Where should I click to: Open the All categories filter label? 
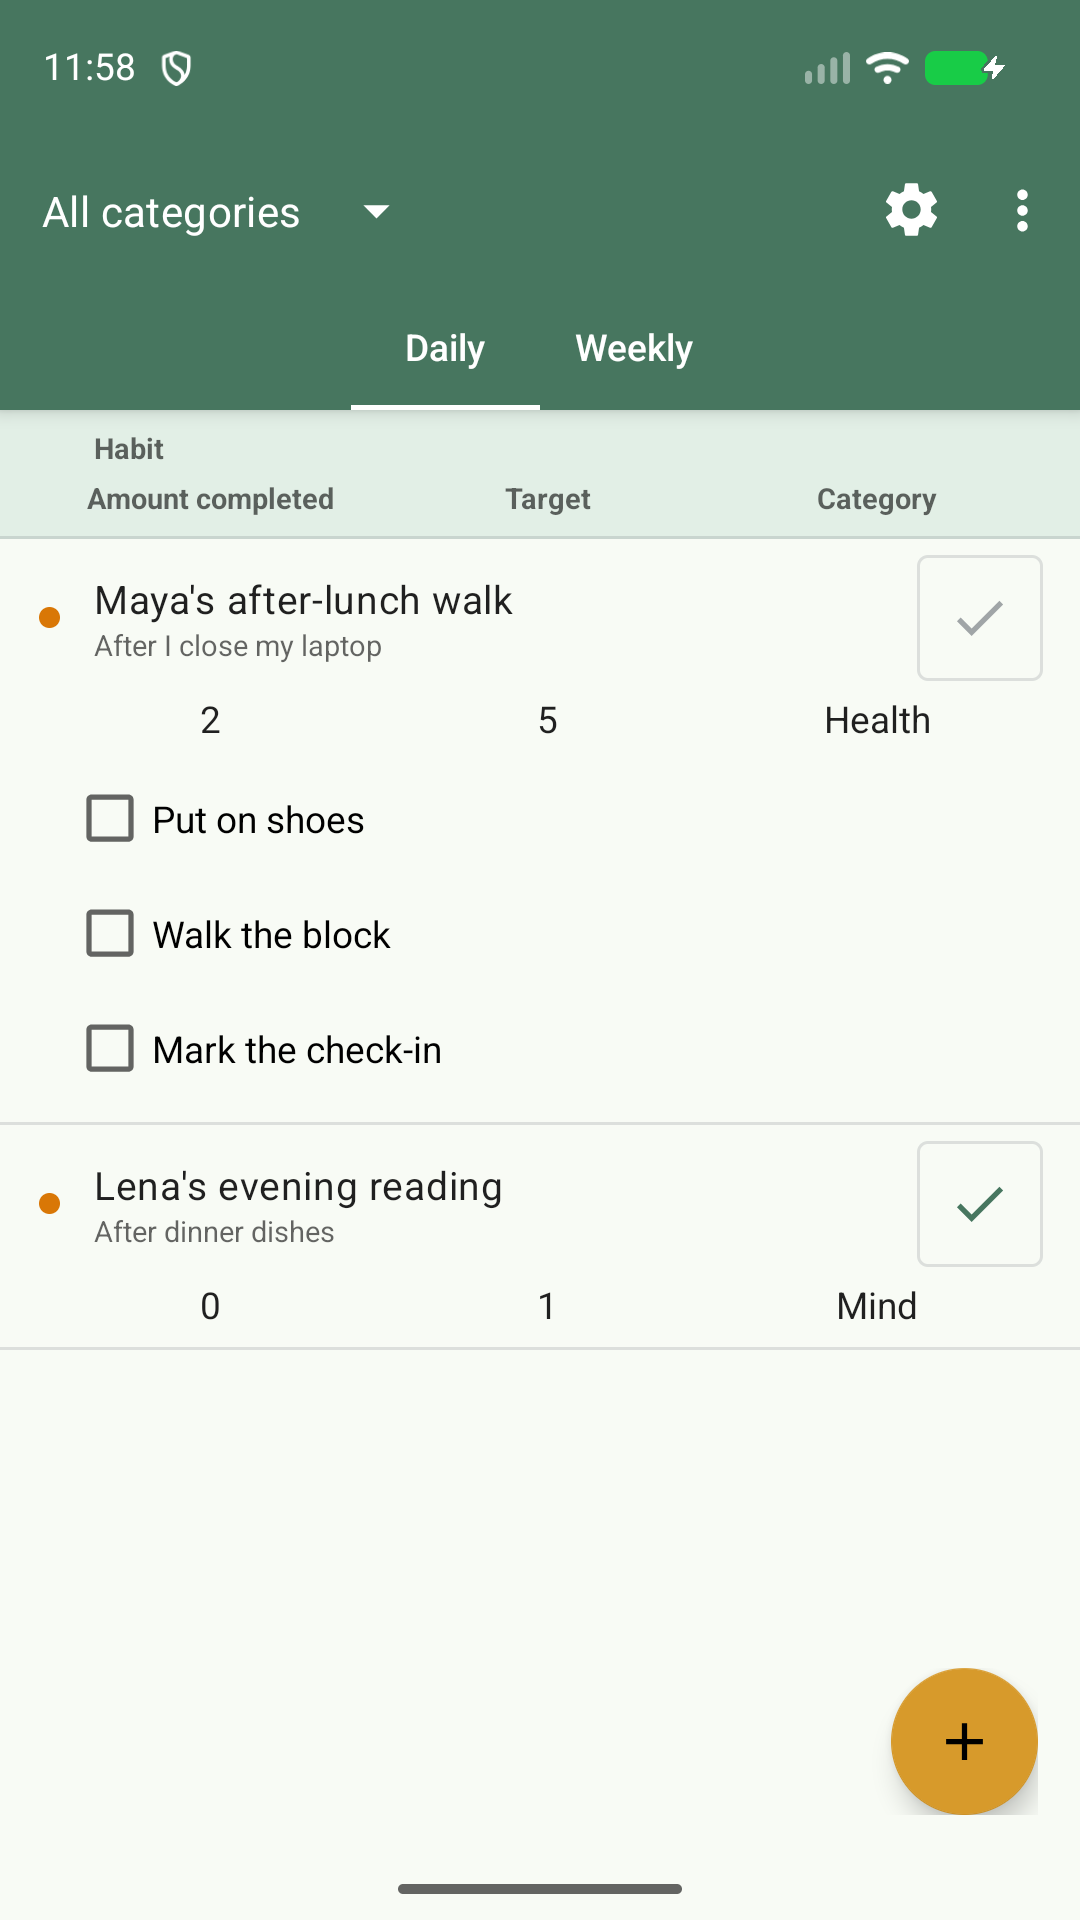pos(171,212)
